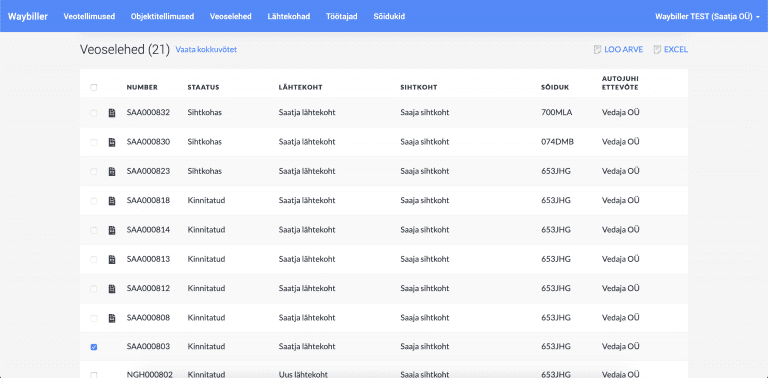
Task: Open the Sõidukid menu item
Action: click(389, 16)
